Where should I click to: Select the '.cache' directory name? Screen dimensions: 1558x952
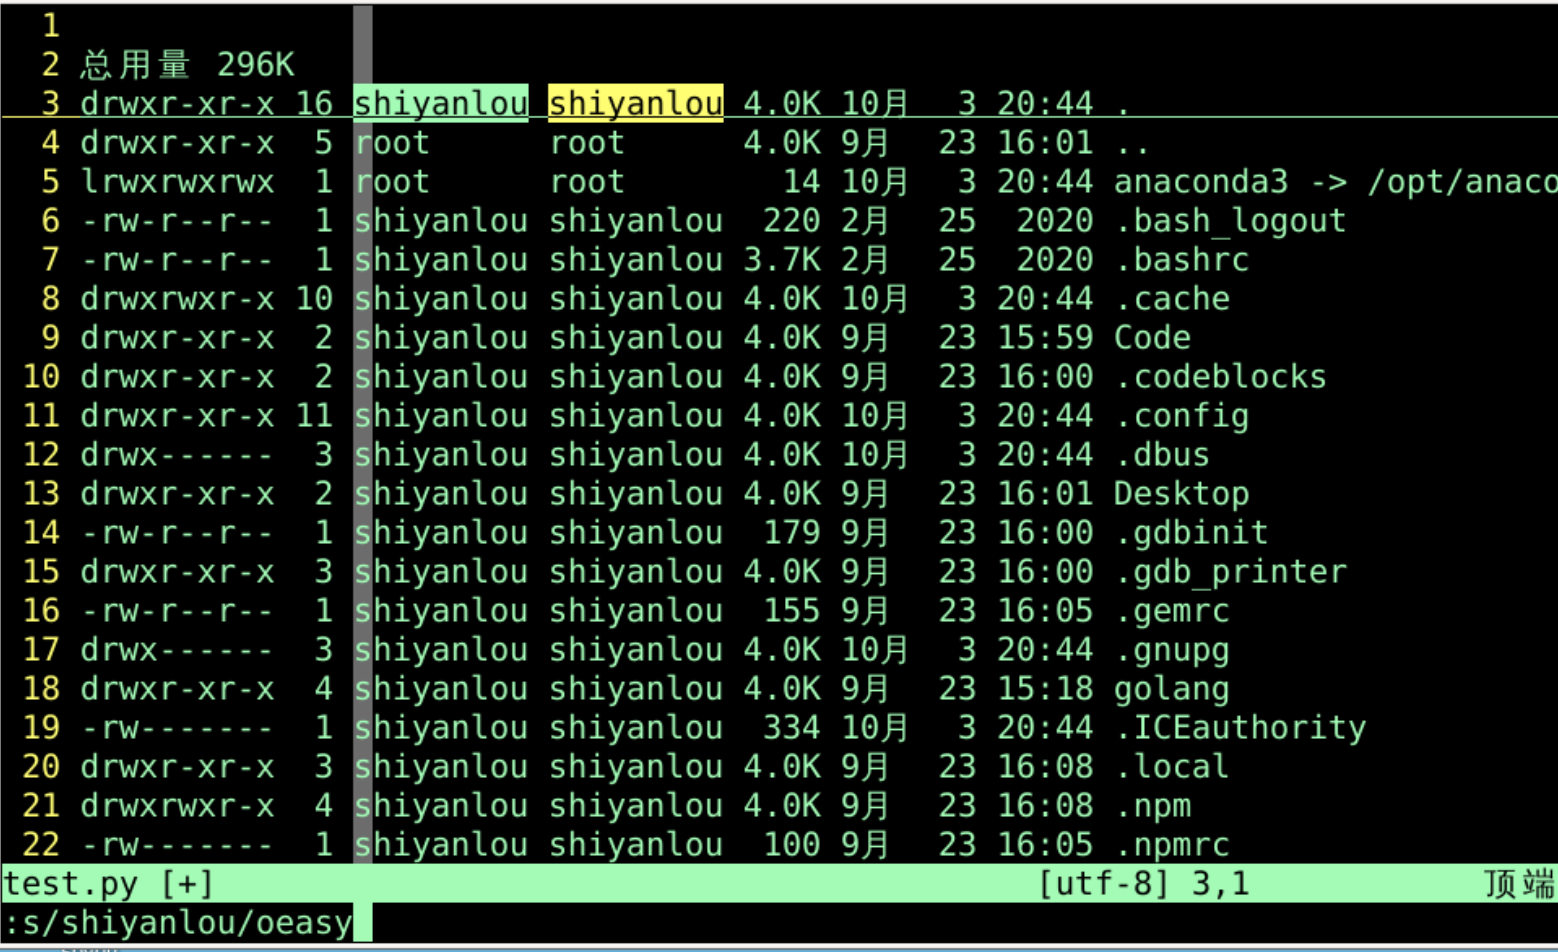1173,299
